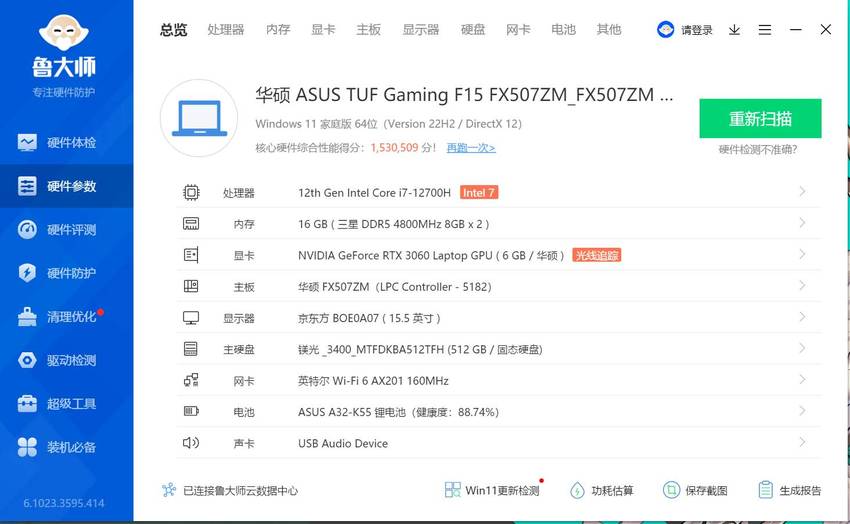Click the cloud data center connection icon

click(x=169, y=490)
